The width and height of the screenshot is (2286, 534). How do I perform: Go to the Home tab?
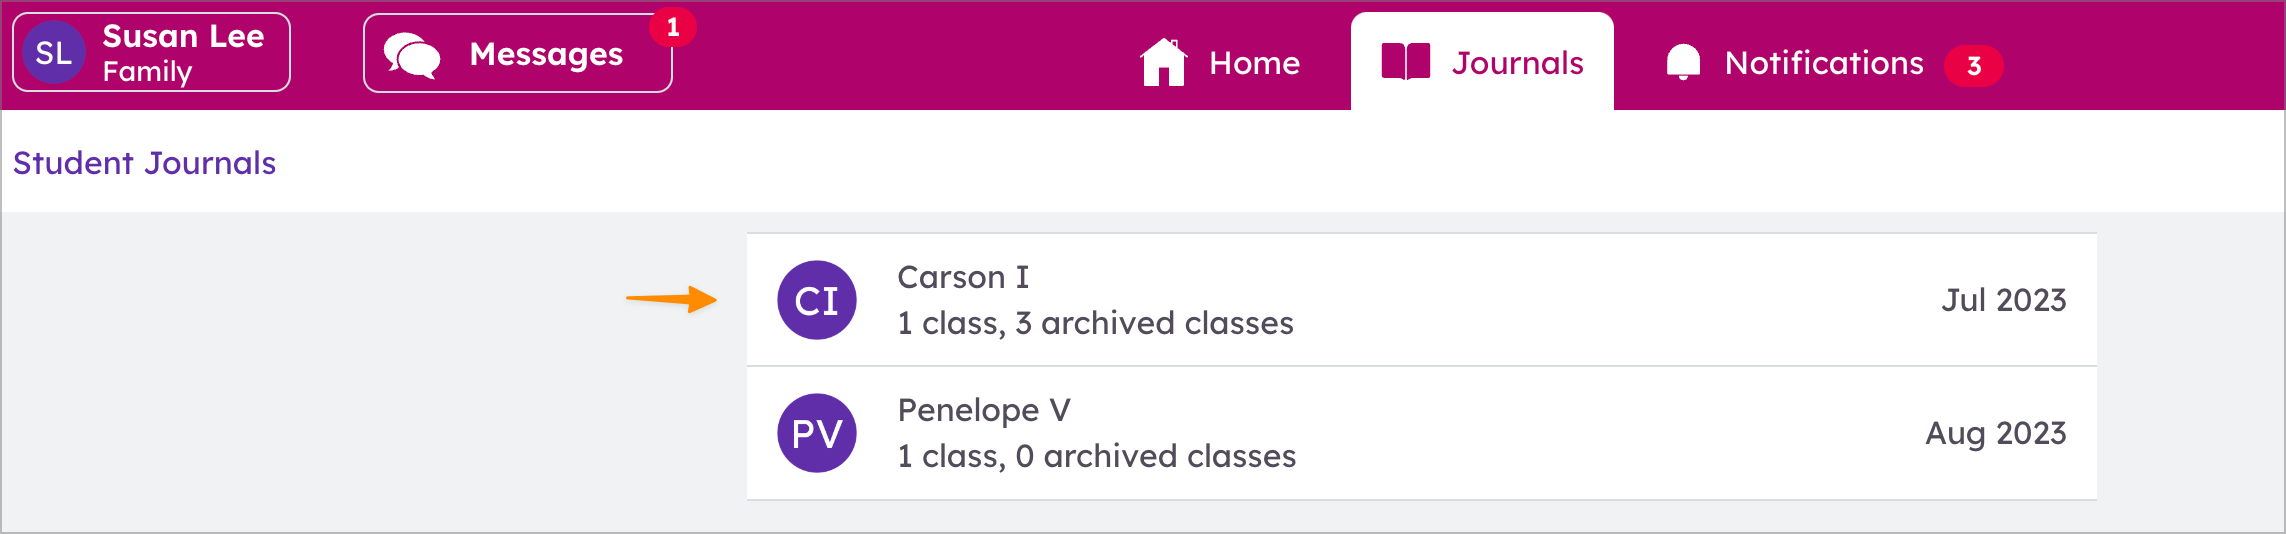click(1253, 63)
